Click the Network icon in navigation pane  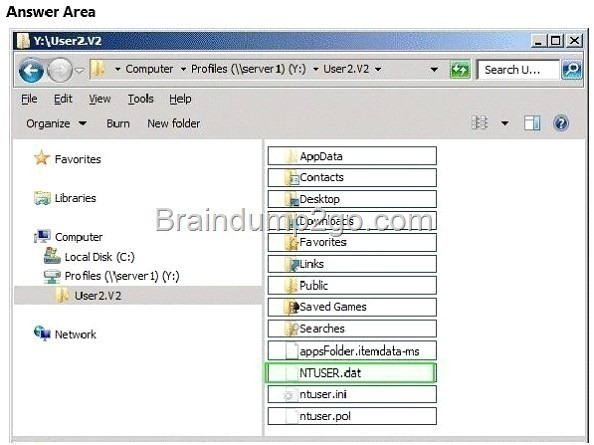pyautogui.click(x=42, y=334)
